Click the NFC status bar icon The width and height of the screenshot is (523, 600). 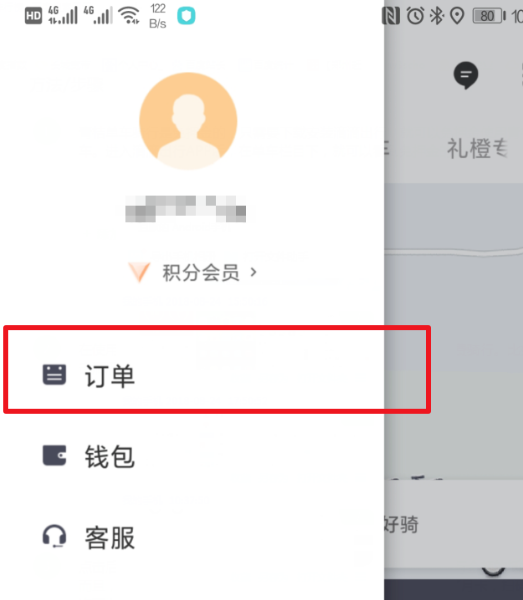coord(391,16)
